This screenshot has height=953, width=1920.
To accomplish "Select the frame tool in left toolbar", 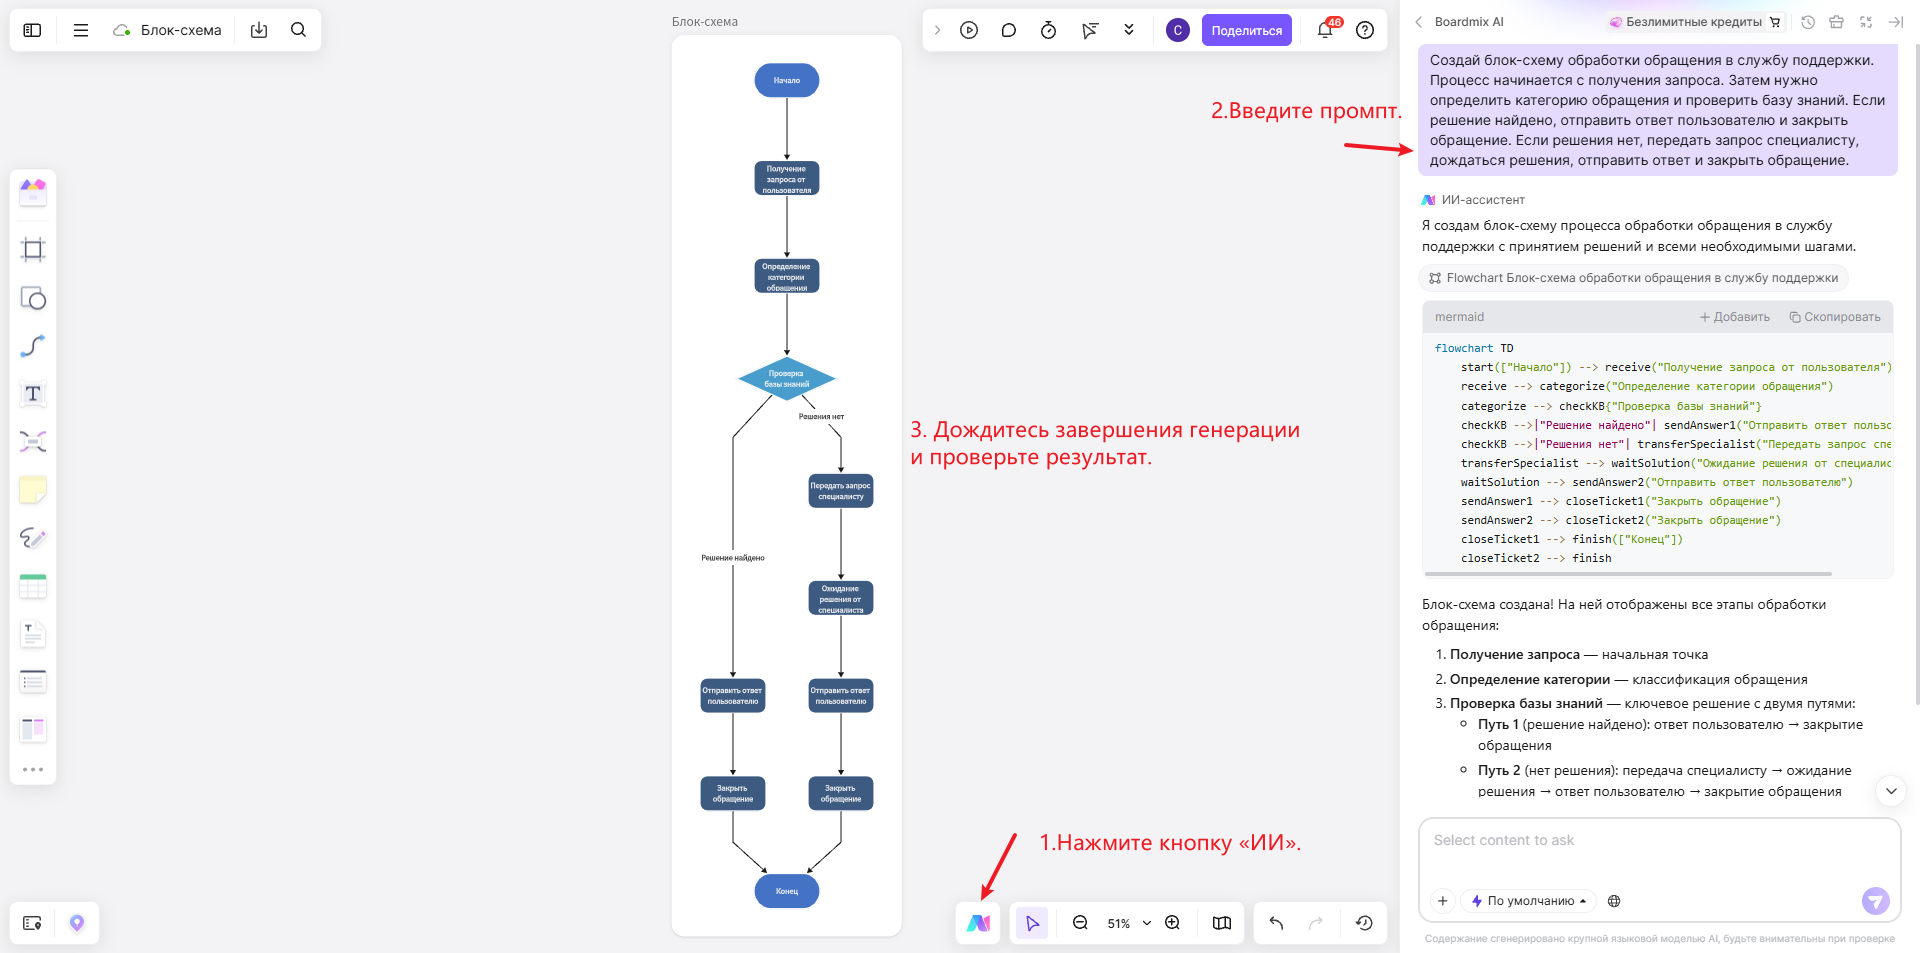I will click(33, 249).
